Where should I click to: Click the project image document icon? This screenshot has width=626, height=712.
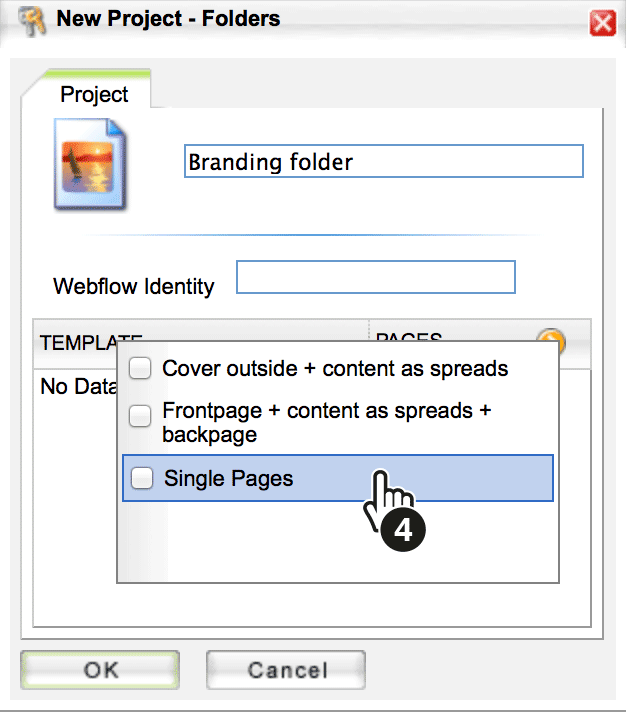click(x=90, y=164)
